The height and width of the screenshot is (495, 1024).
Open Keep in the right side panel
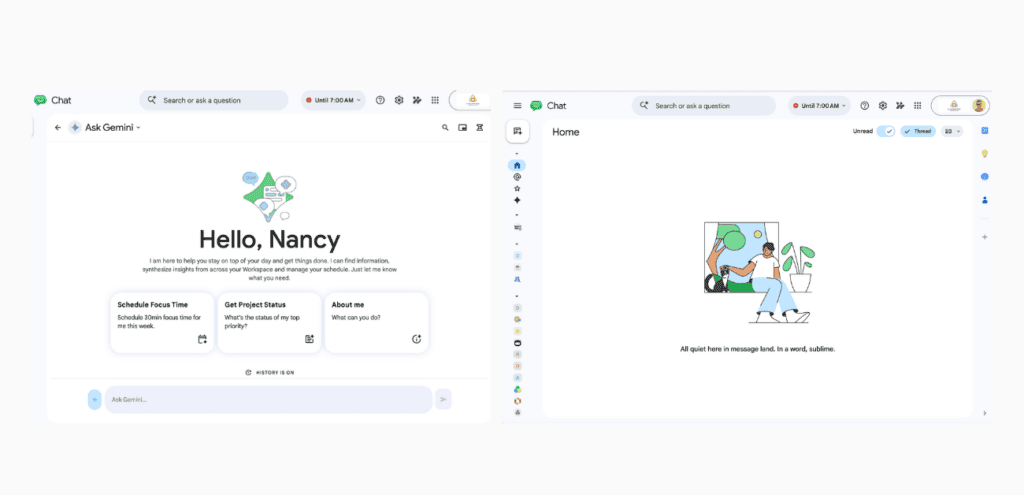(x=985, y=154)
